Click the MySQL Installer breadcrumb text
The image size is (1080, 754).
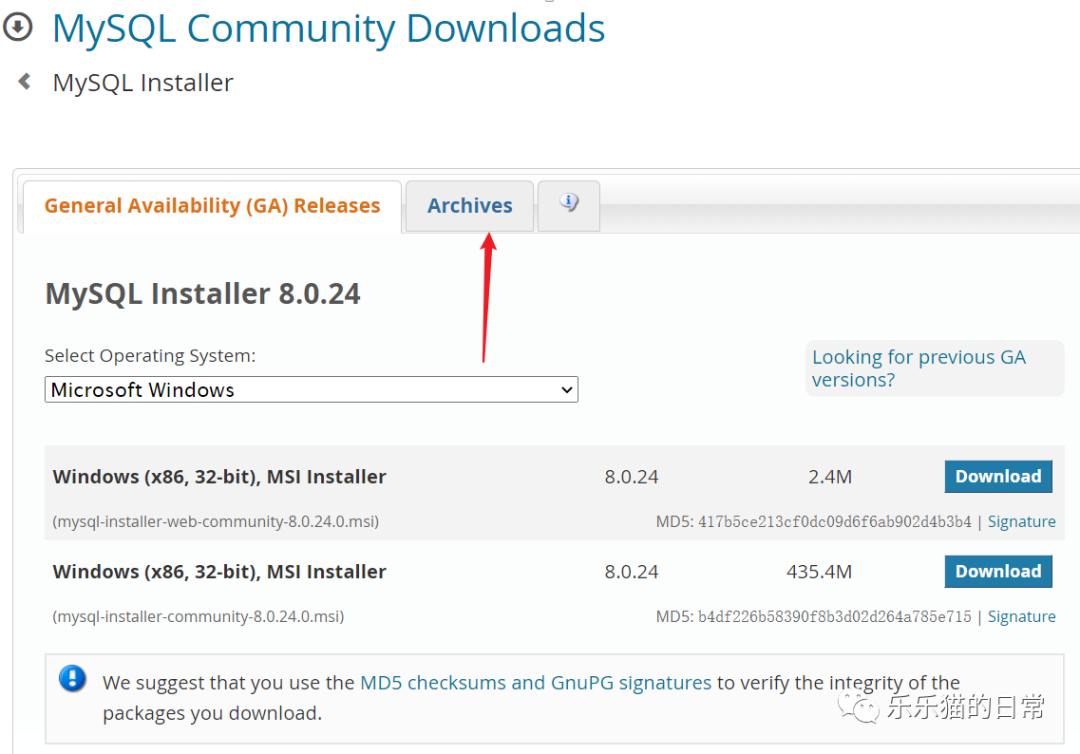pos(143,83)
